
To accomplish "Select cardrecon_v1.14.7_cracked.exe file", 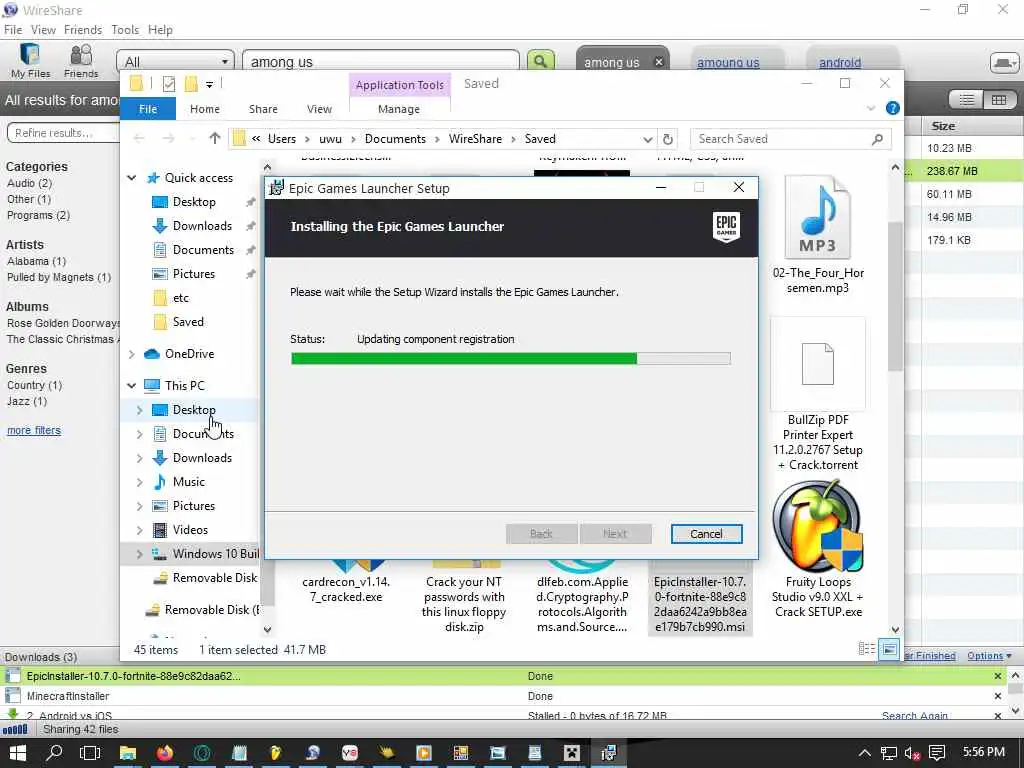I will coord(346,583).
